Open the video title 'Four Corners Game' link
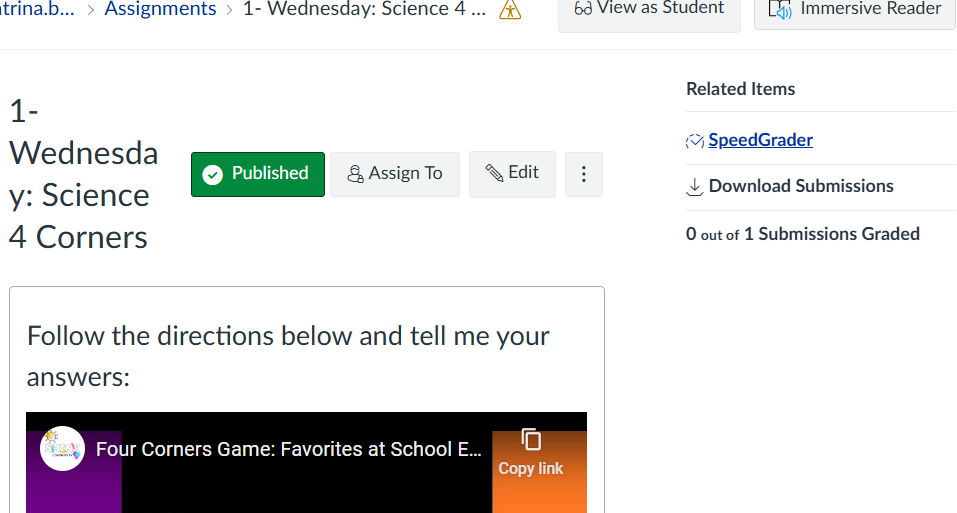Image resolution: width=957 pixels, height=513 pixels. (x=288, y=449)
